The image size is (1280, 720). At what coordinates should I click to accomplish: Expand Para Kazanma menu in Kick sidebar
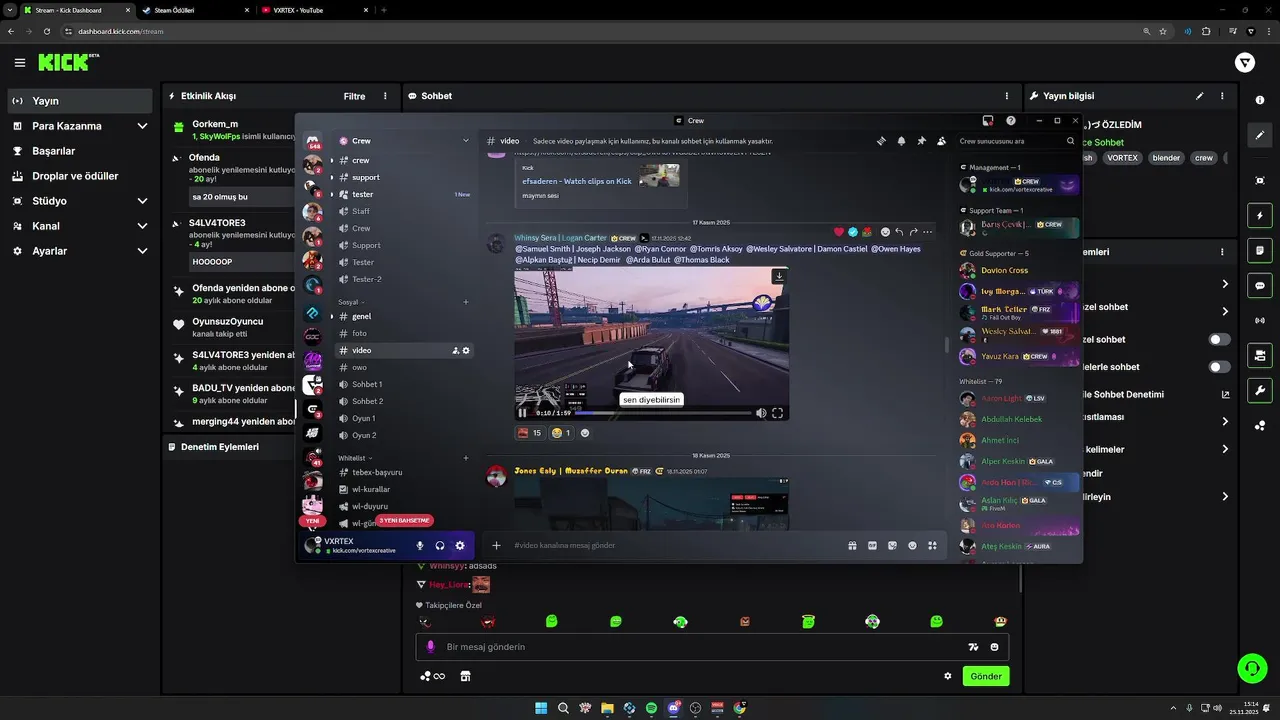click(x=142, y=126)
